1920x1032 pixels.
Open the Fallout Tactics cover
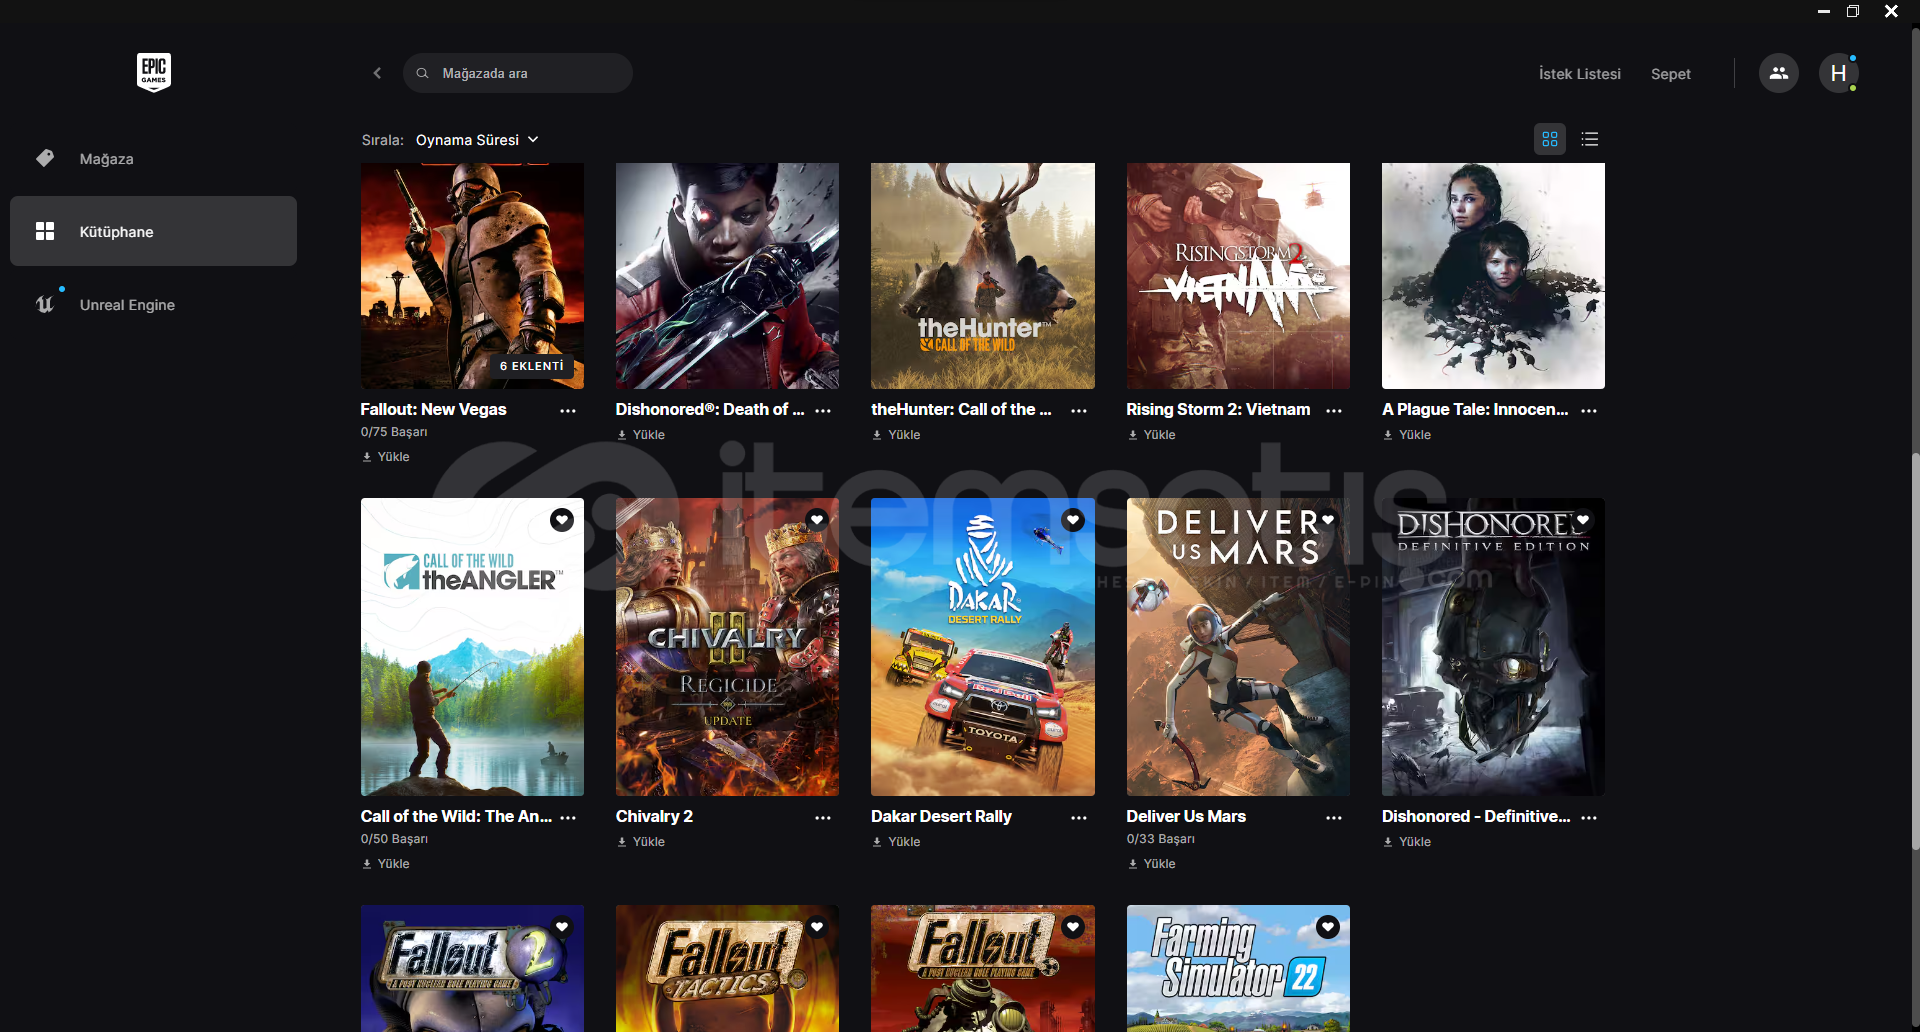click(x=727, y=968)
